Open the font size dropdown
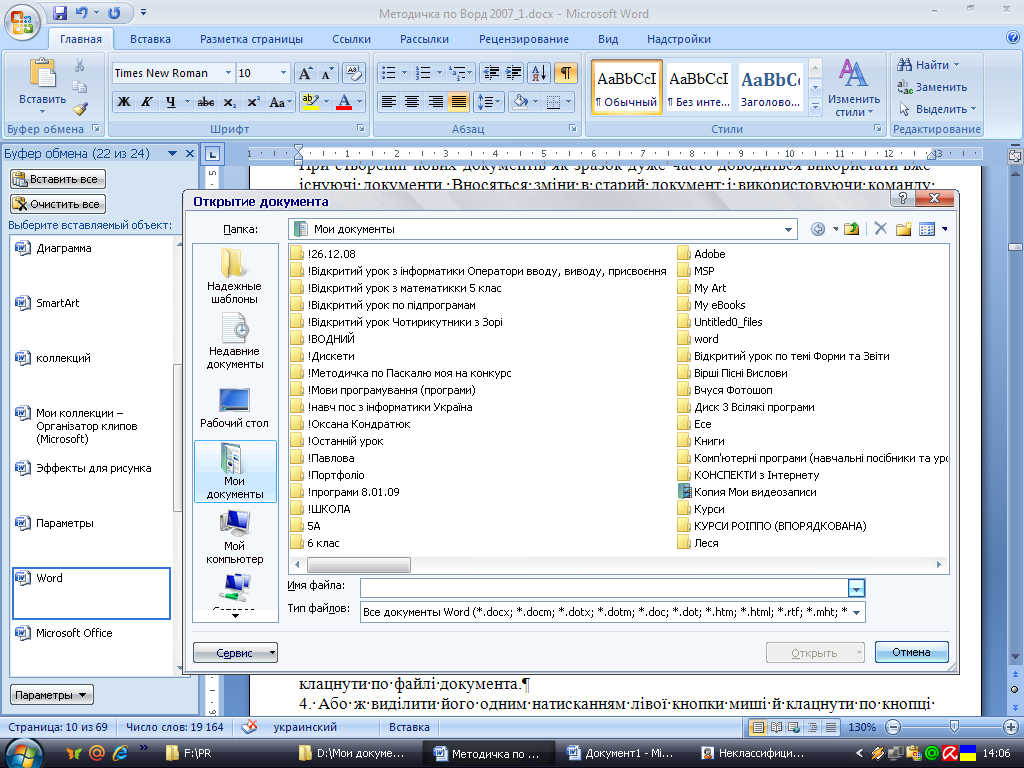Screen dimensions: 1024x768 tap(283, 72)
